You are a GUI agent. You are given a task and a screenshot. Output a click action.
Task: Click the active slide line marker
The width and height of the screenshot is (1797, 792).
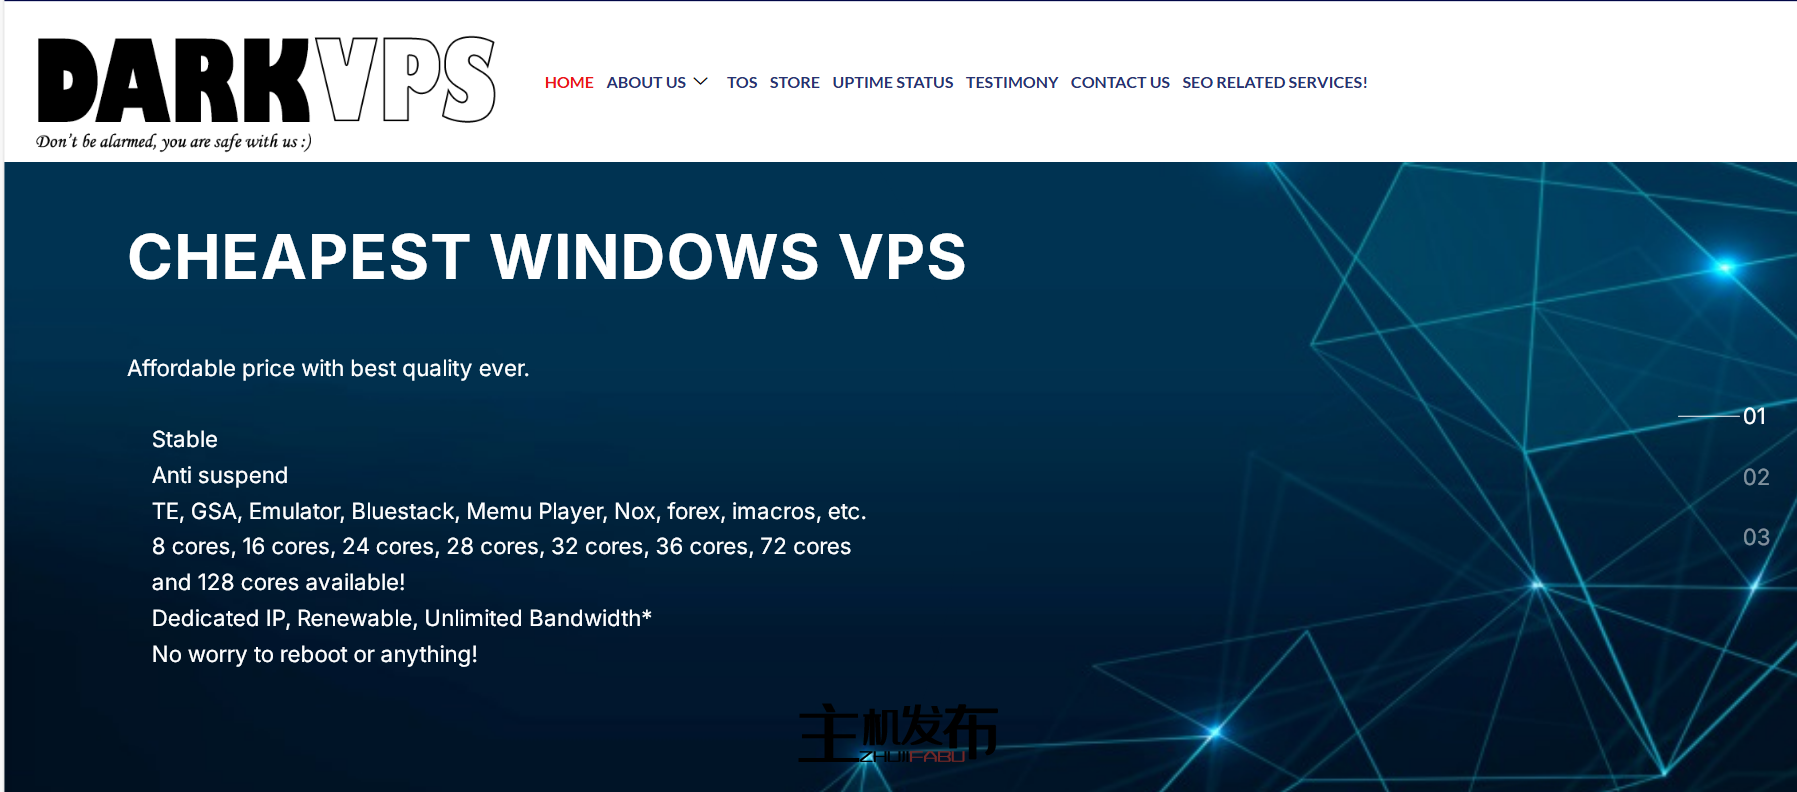pyautogui.click(x=1707, y=416)
